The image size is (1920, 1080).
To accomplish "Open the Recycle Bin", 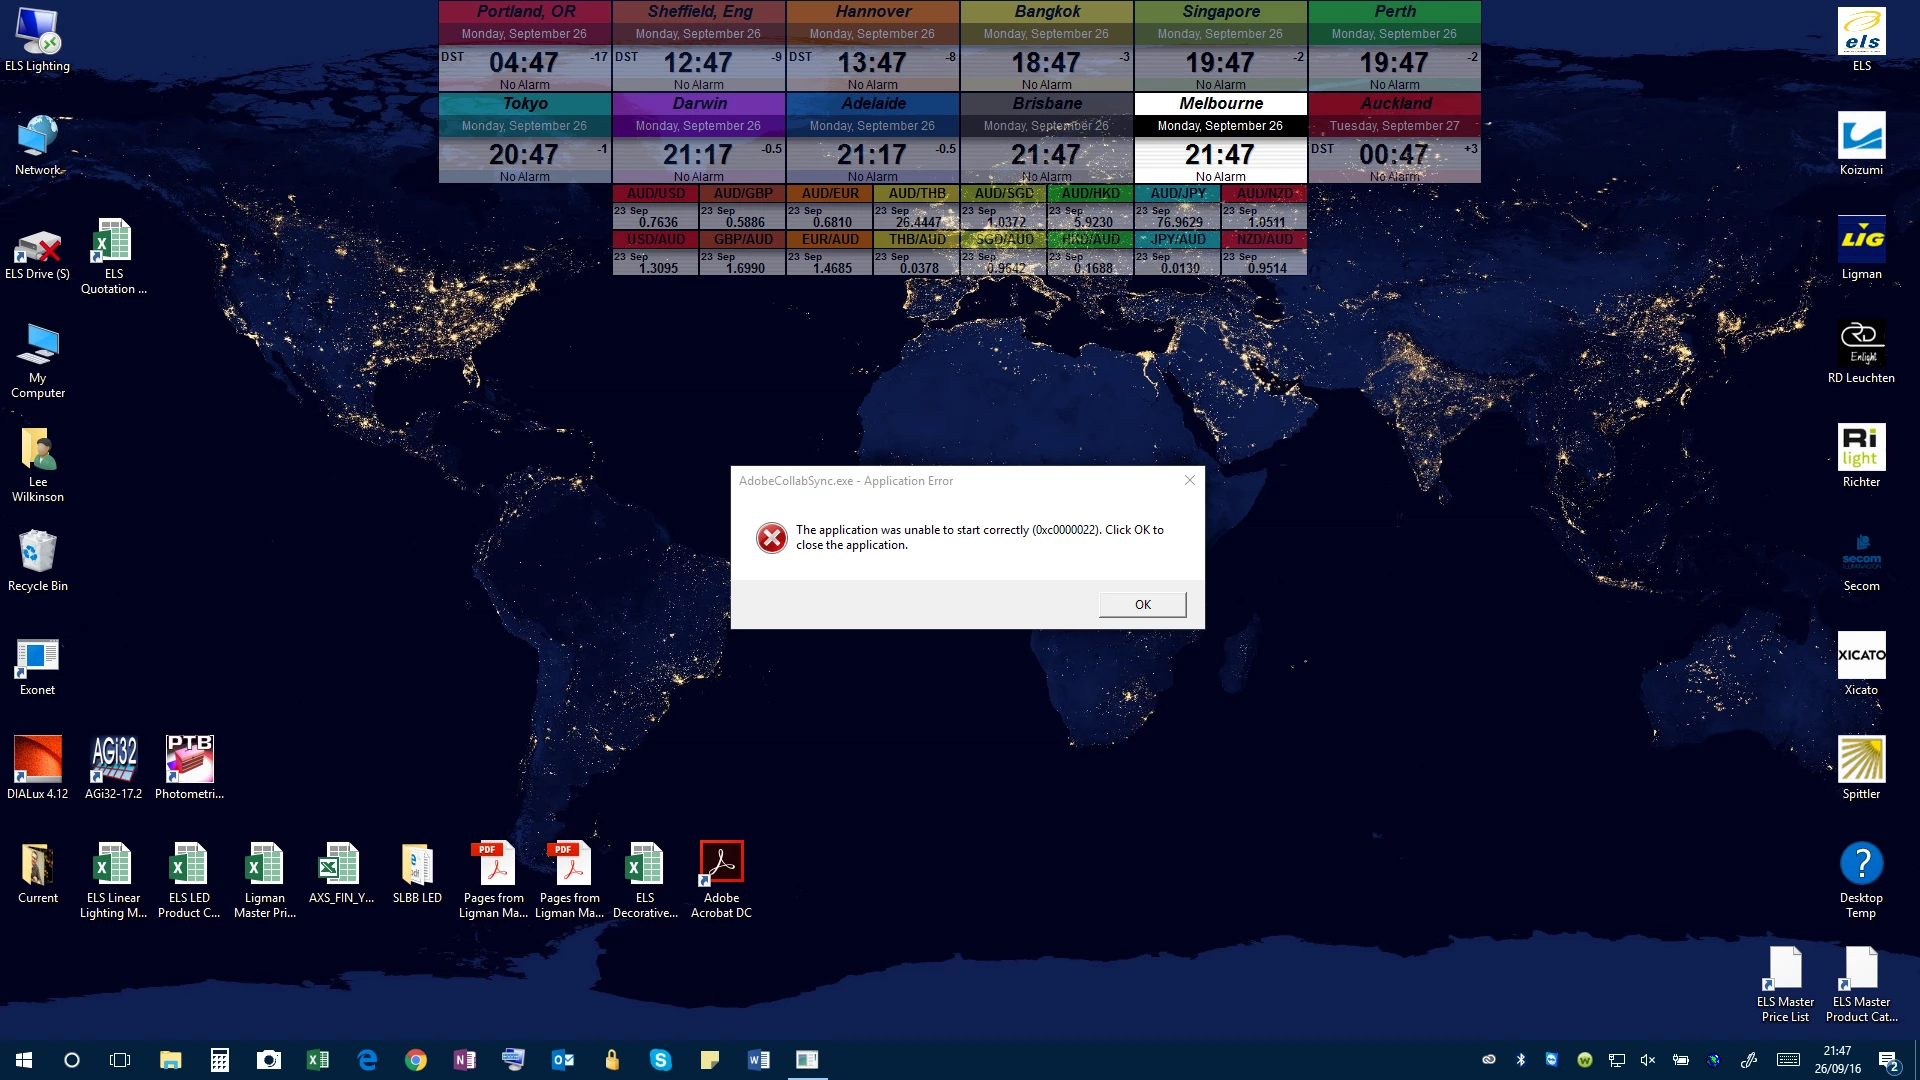I will point(38,552).
